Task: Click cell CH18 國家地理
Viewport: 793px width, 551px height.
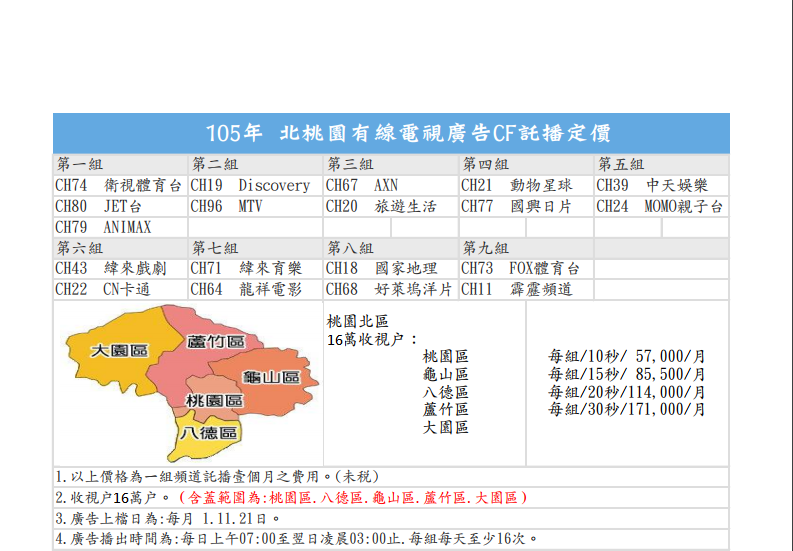Action: point(390,269)
